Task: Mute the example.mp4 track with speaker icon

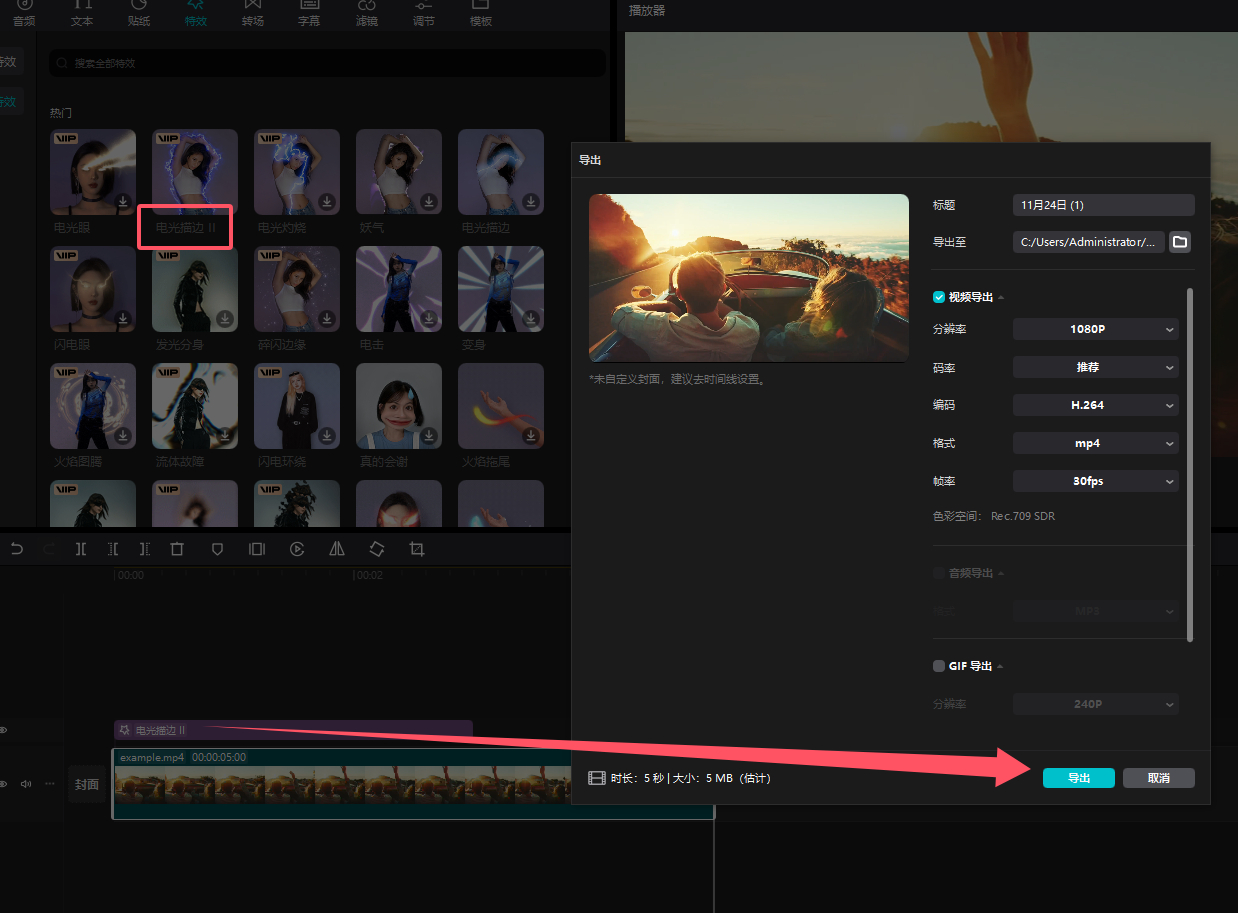Action: click(x=26, y=784)
